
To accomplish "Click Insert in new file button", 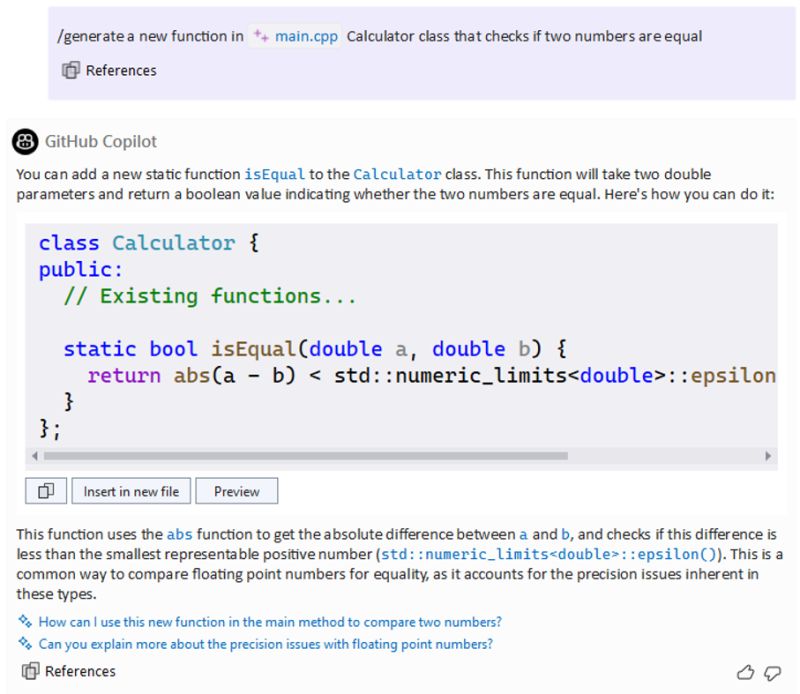I will pos(131,490).
